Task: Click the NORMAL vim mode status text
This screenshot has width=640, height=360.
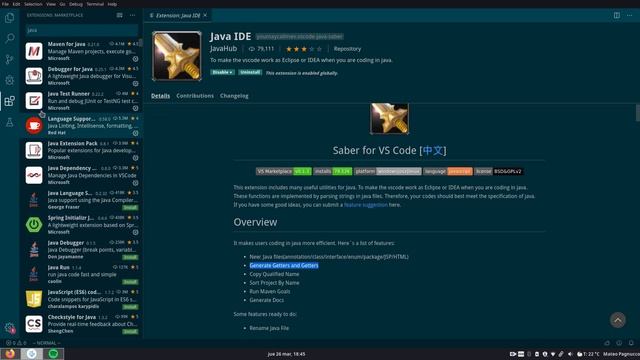Action: [46, 343]
